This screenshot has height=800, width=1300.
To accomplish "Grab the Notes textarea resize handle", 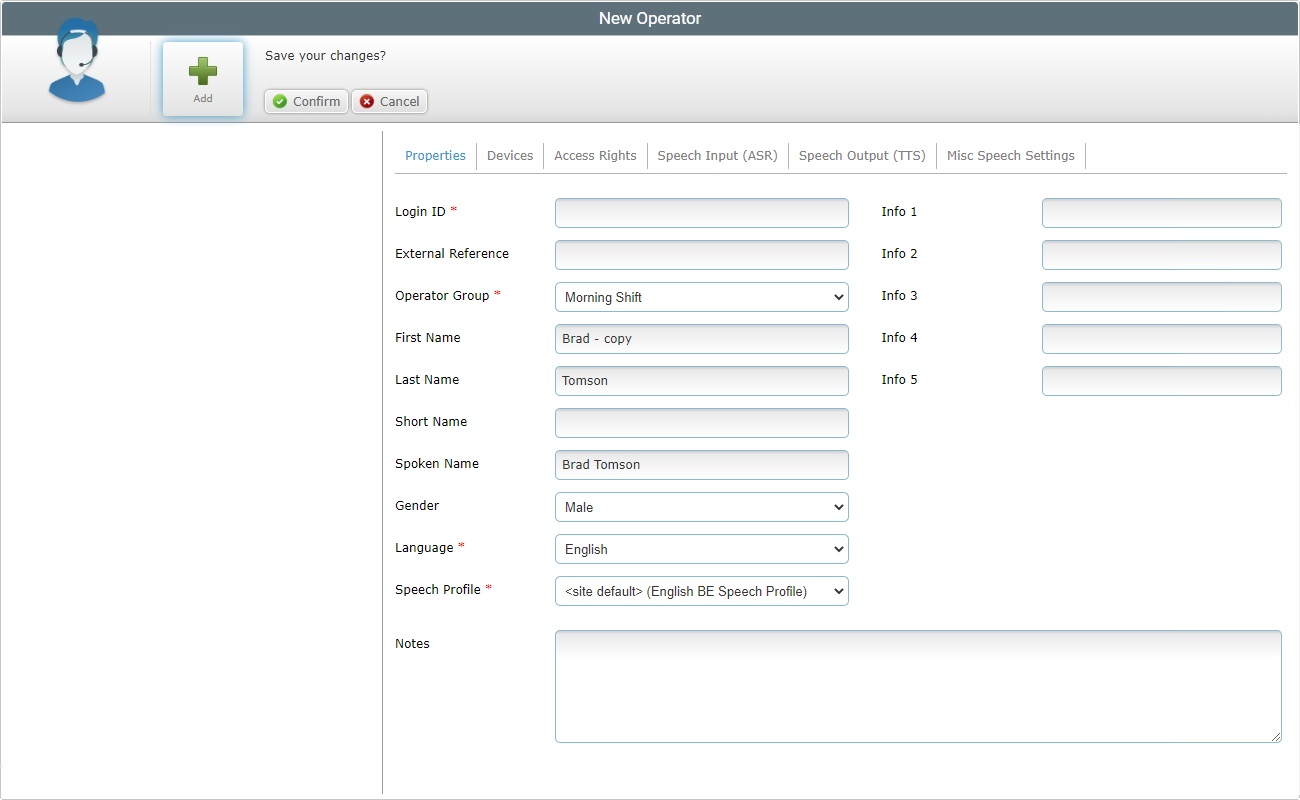I will (x=1275, y=737).
